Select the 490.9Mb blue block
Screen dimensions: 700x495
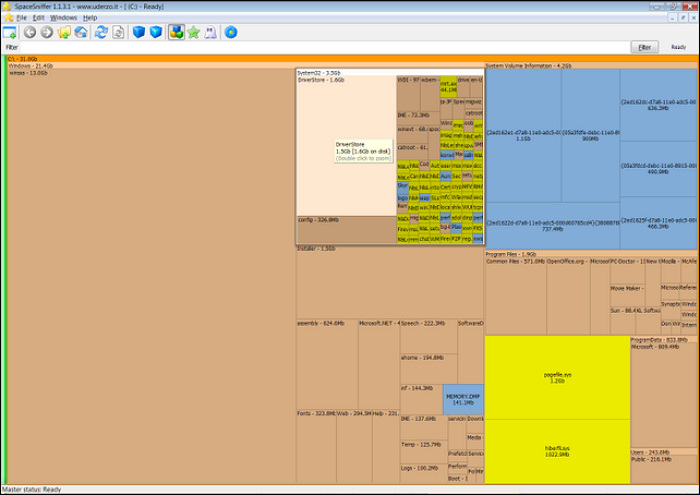click(x=658, y=169)
